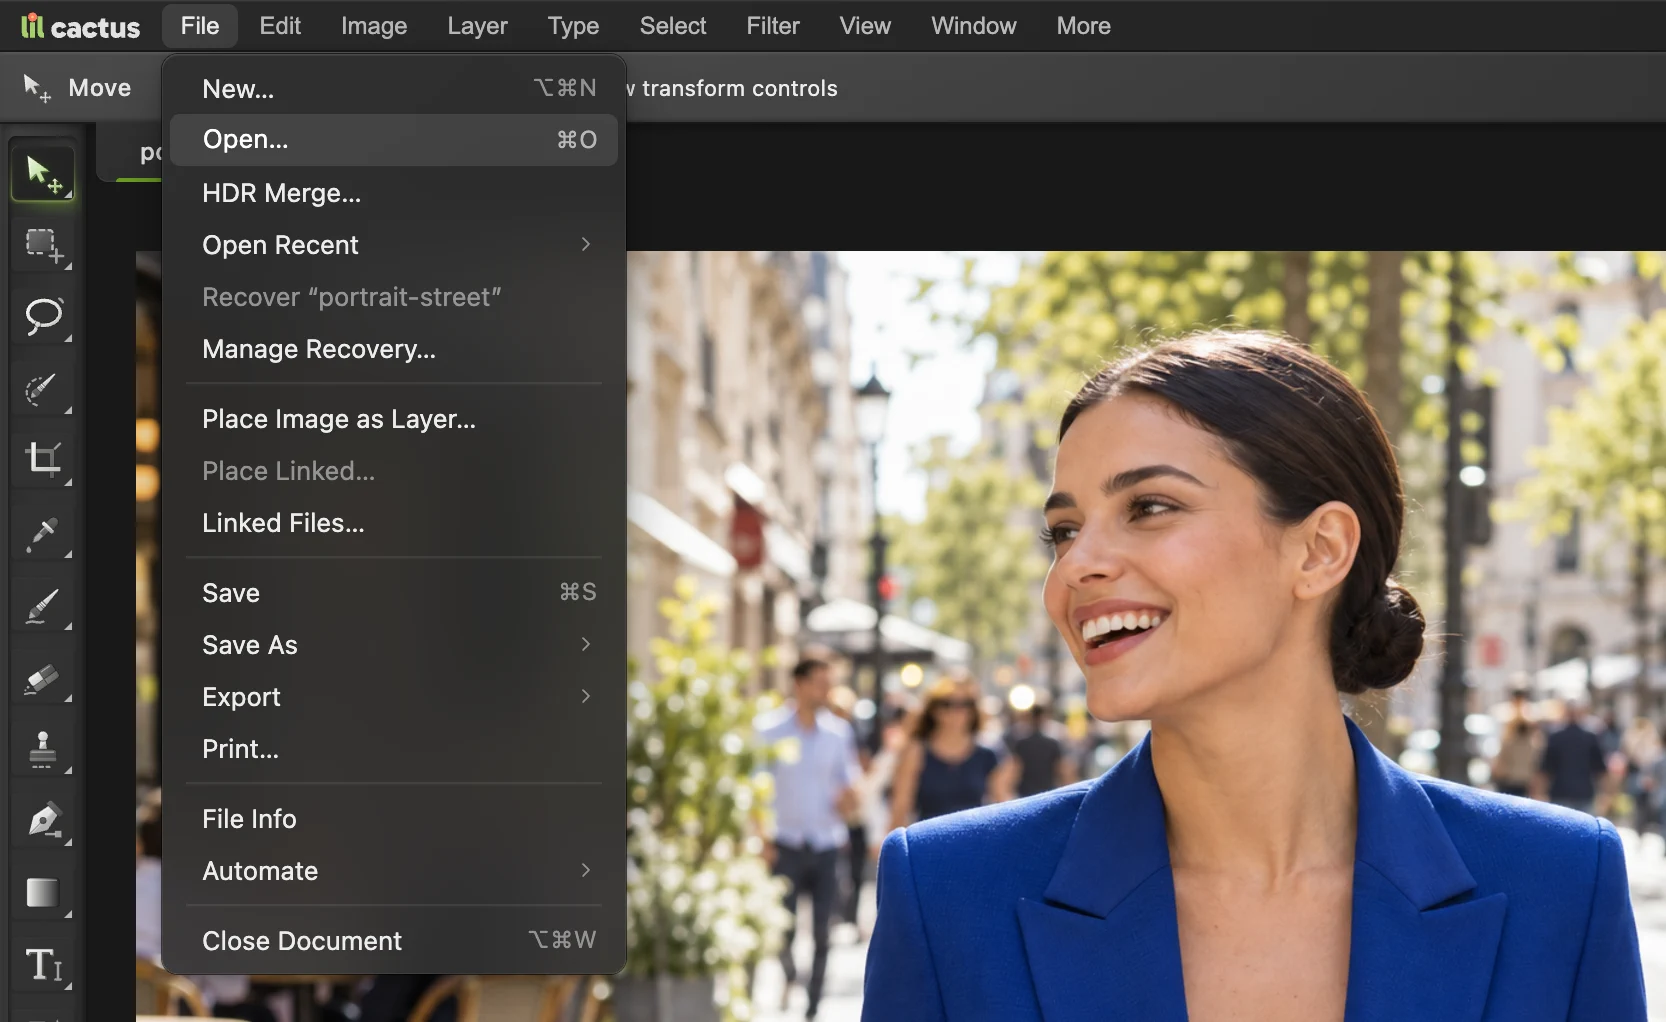Open the Layer menu
1666x1022 pixels.
477,26
